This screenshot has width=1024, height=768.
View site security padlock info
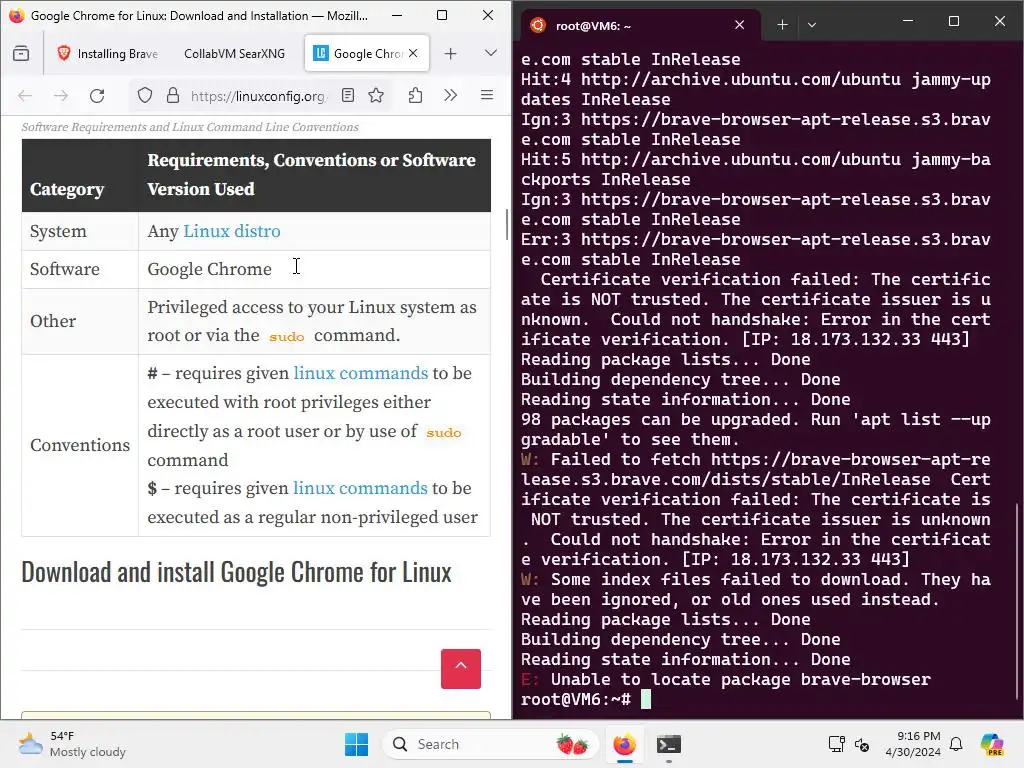click(173, 96)
